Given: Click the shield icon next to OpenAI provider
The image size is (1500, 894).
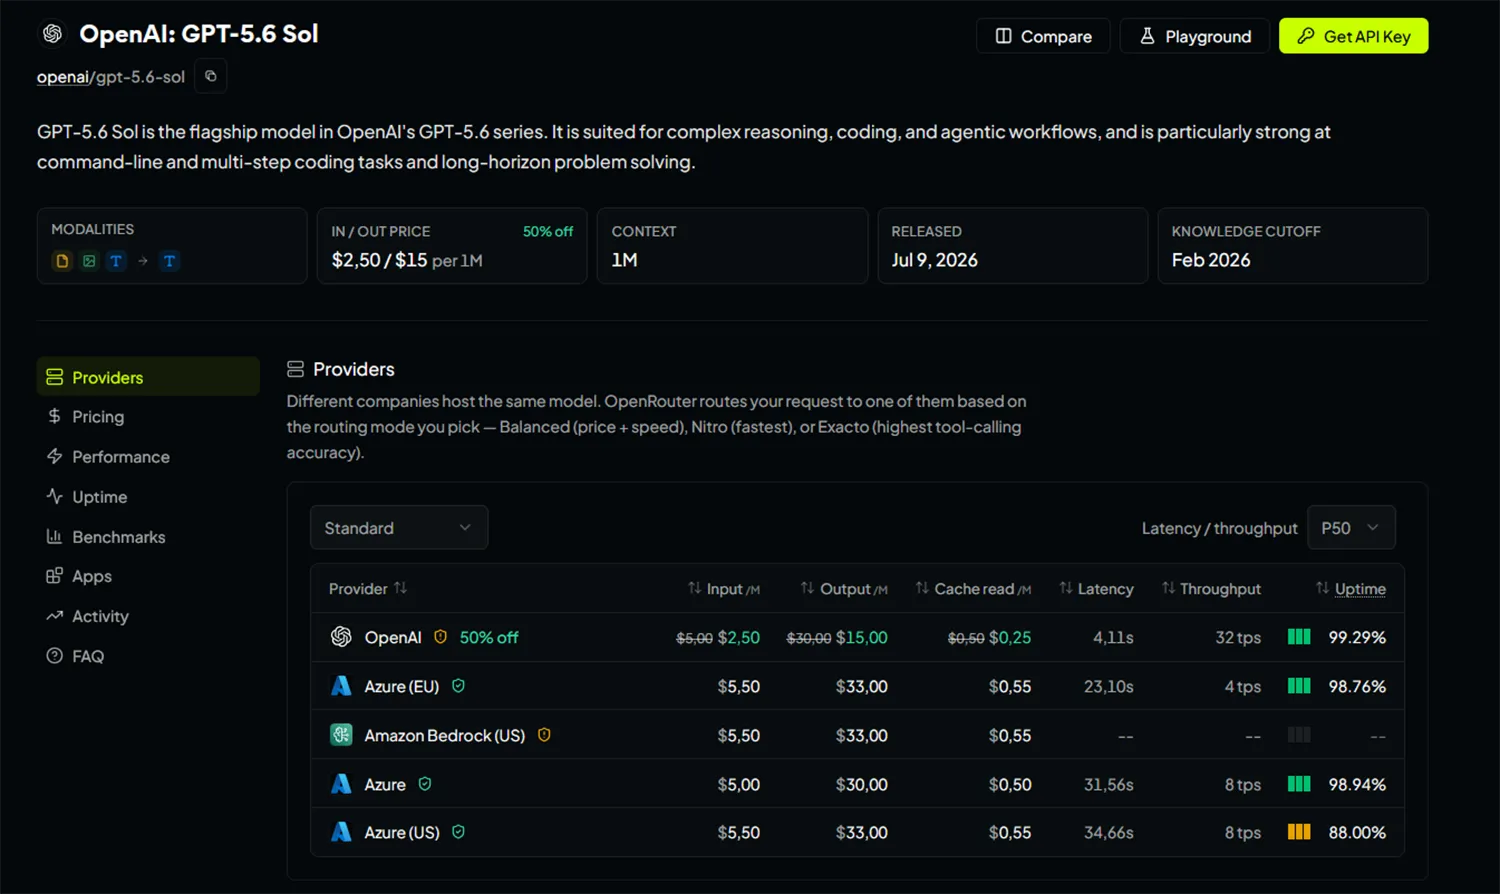Looking at the screenshot, I should pos(440,637).
